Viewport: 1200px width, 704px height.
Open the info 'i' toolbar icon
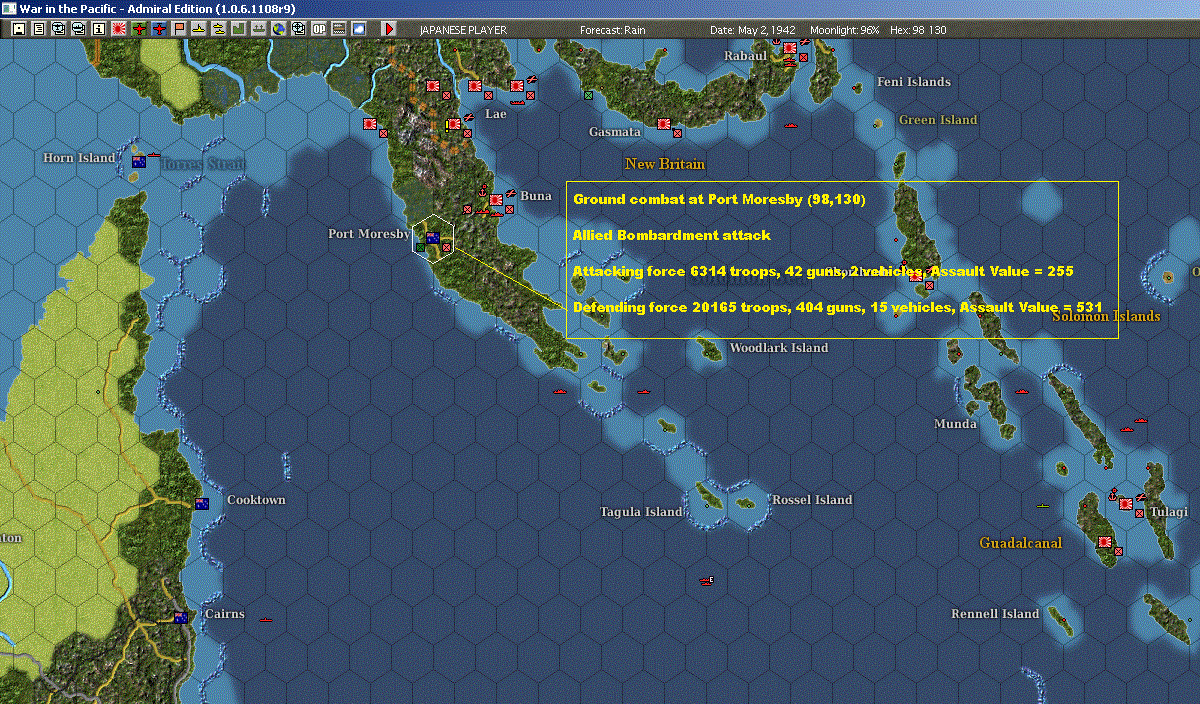coord(98,29)
